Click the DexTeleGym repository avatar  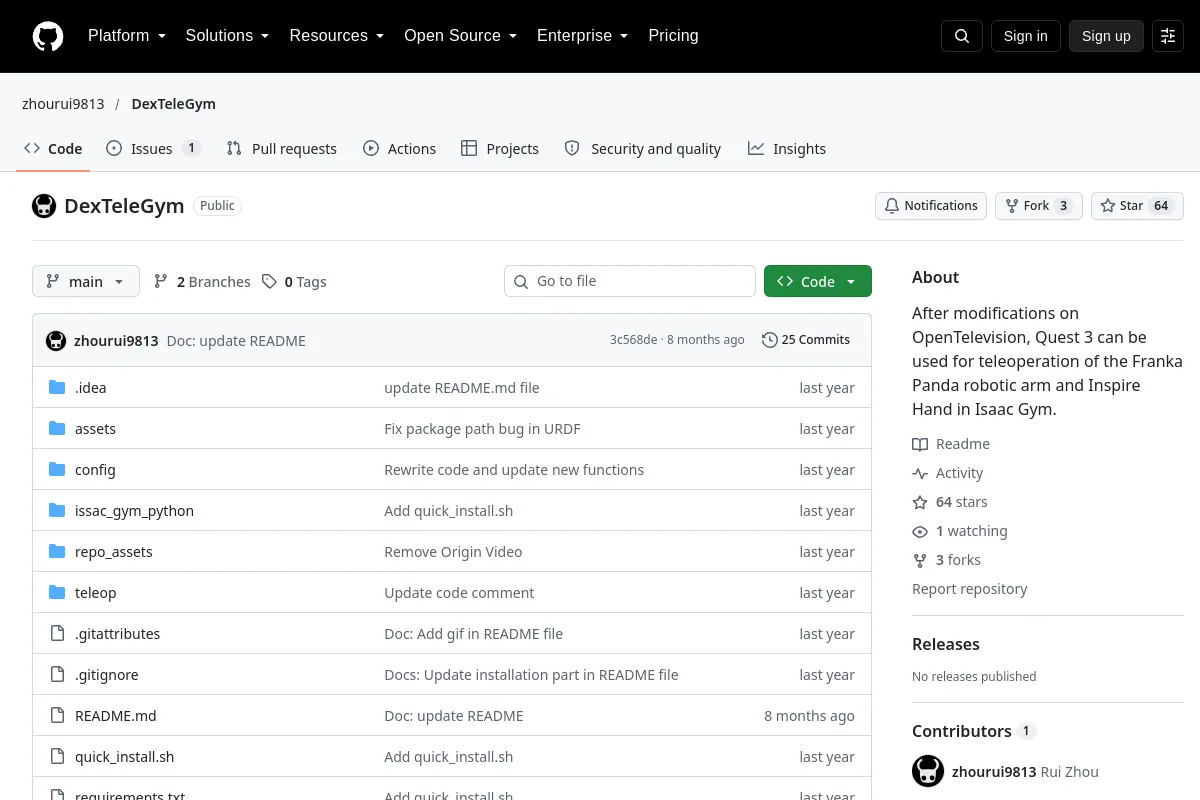44,206
